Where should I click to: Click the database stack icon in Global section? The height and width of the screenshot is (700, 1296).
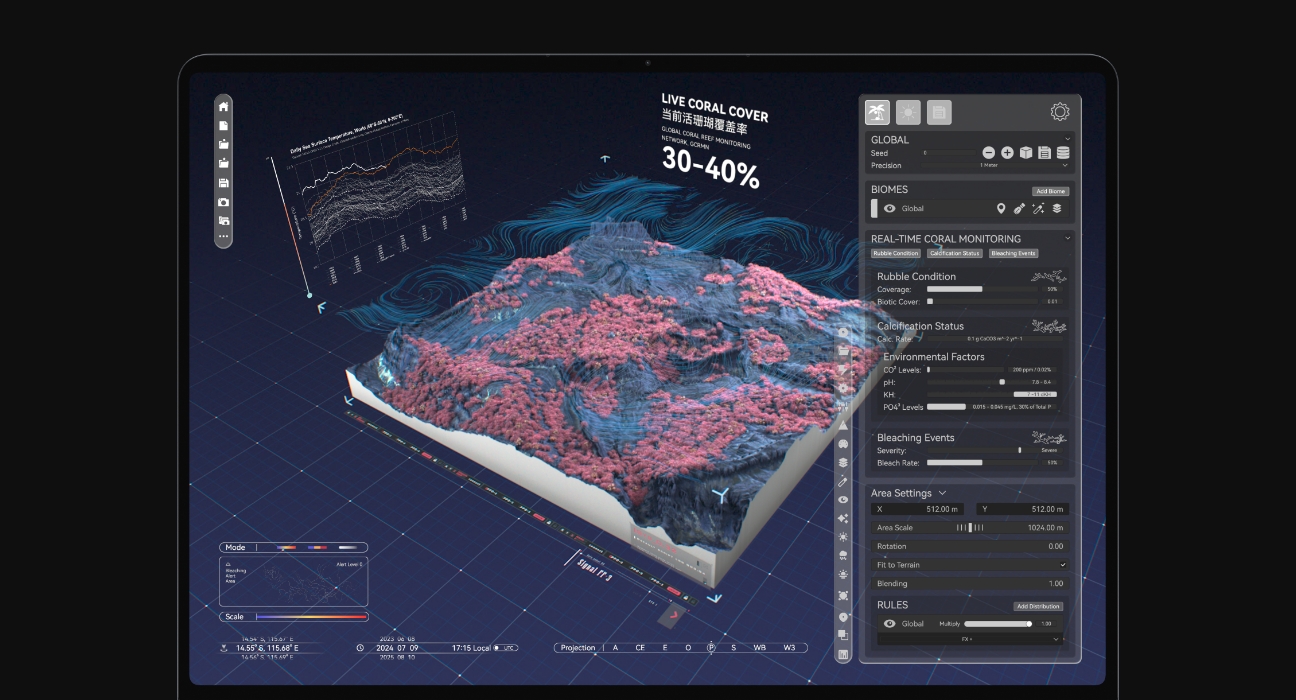click(1063, 153)
